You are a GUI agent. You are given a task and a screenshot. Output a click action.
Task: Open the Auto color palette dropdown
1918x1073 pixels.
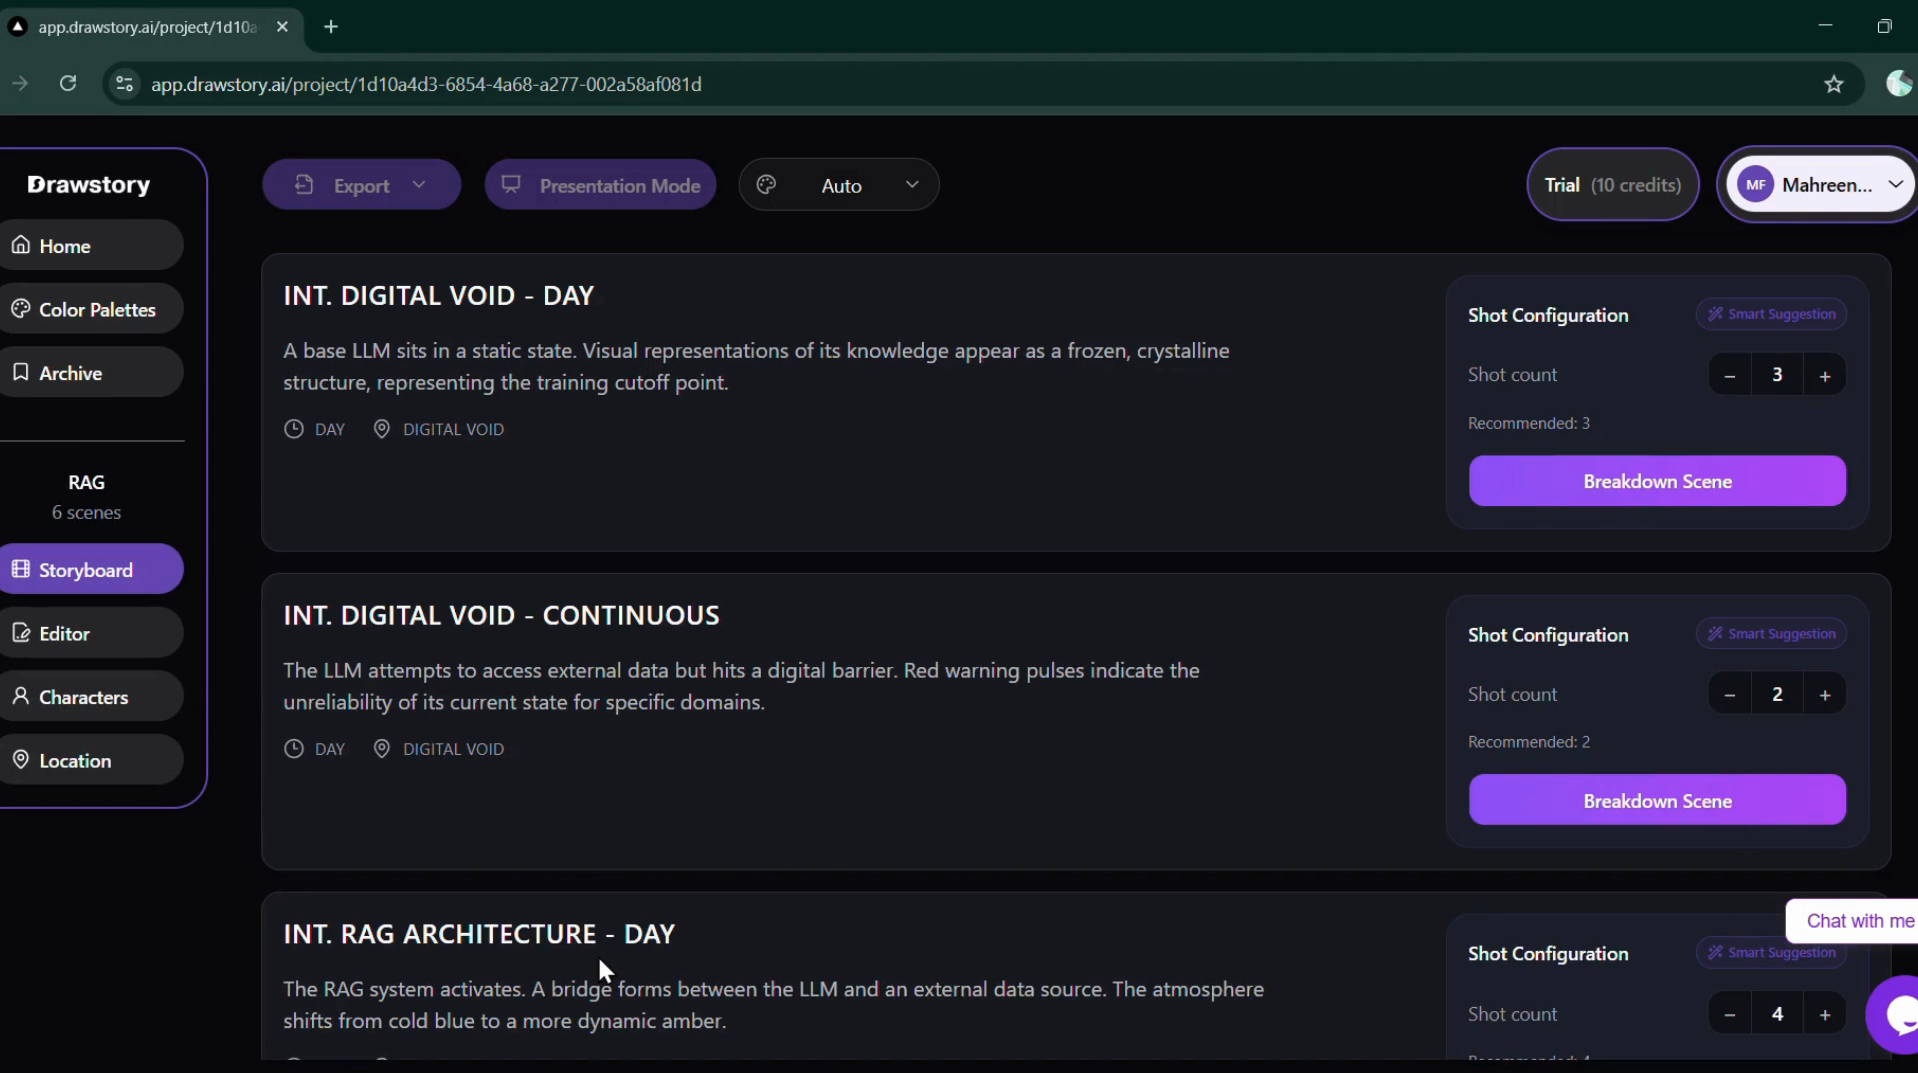click(x=839, y=185)
